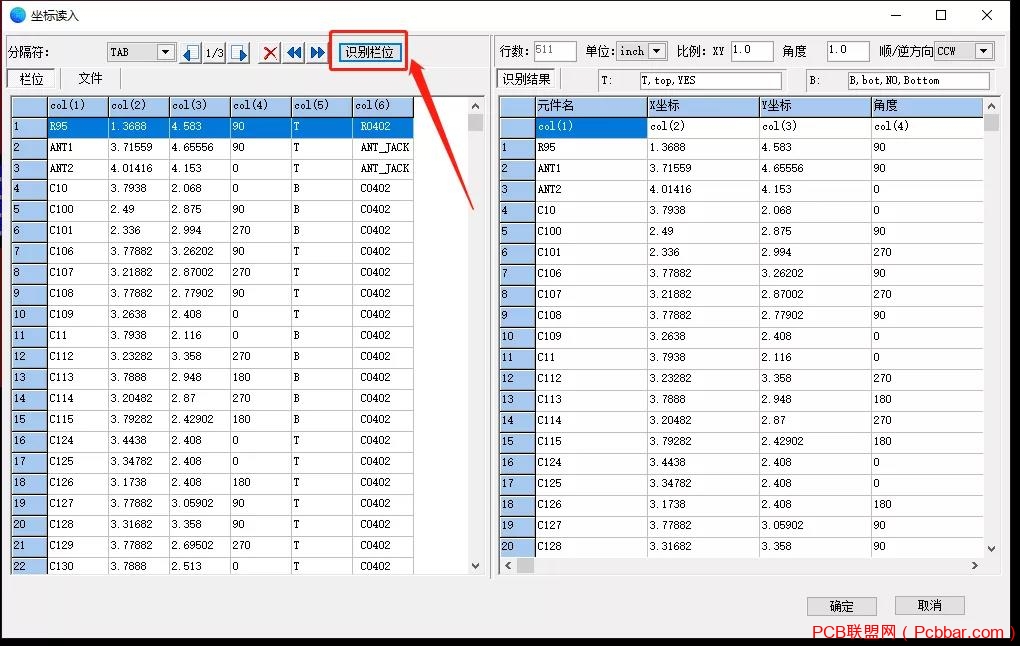Viewport: 1020px width, 646px height.
Task: Click the Y坐标 column header
Action: coord(815,105)
